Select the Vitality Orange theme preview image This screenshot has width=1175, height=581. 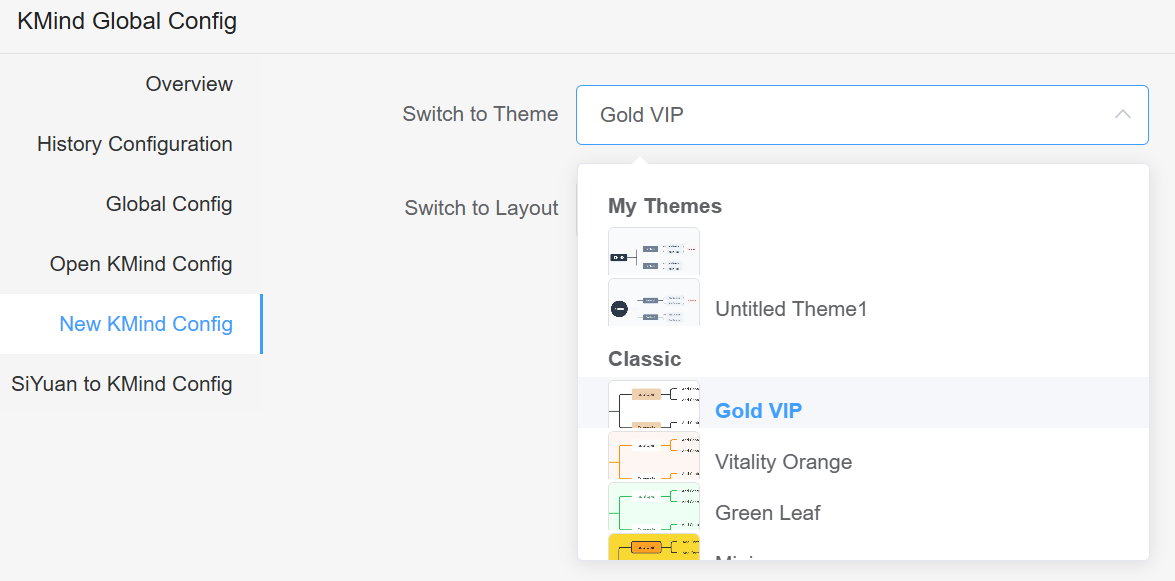pyautogui.click(x=654, y=455)
